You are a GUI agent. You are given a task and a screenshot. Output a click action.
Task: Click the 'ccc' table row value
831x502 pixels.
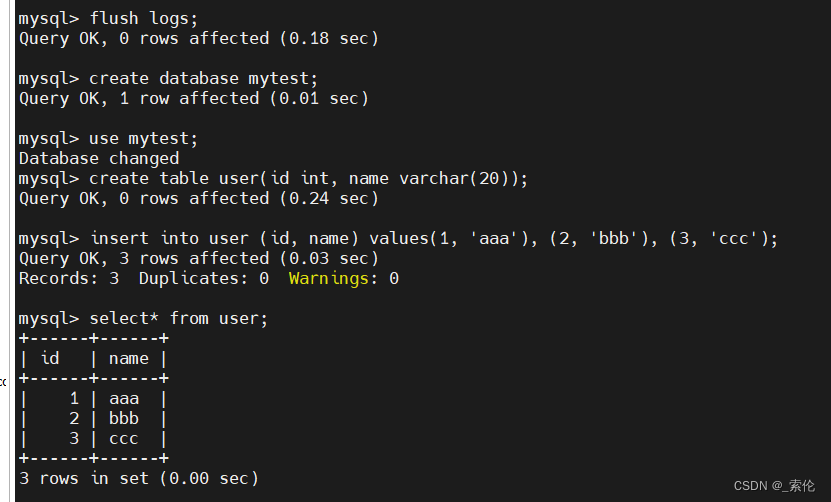[x=124, y=438]
